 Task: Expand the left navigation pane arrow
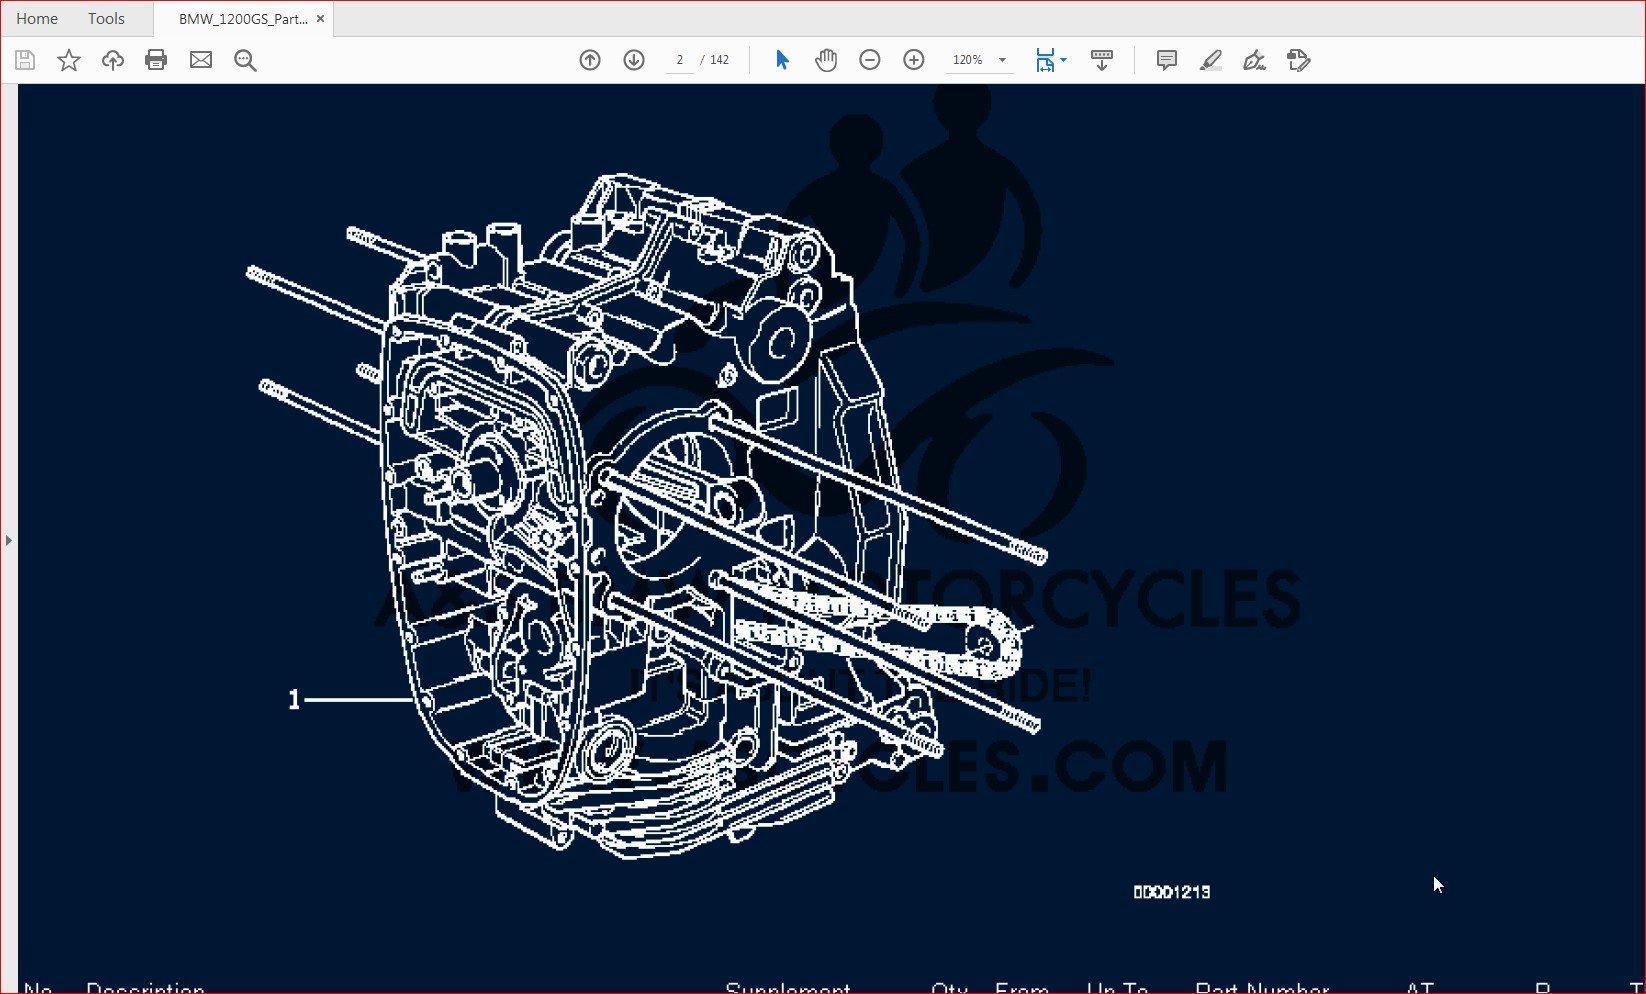[x=9, y=540]
